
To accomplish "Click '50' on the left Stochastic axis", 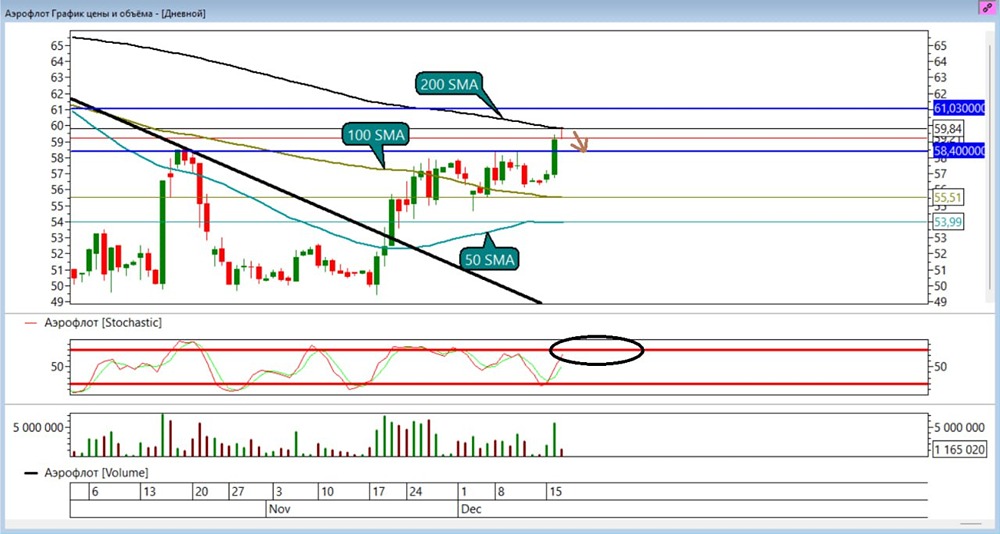I will click(57, 366).
